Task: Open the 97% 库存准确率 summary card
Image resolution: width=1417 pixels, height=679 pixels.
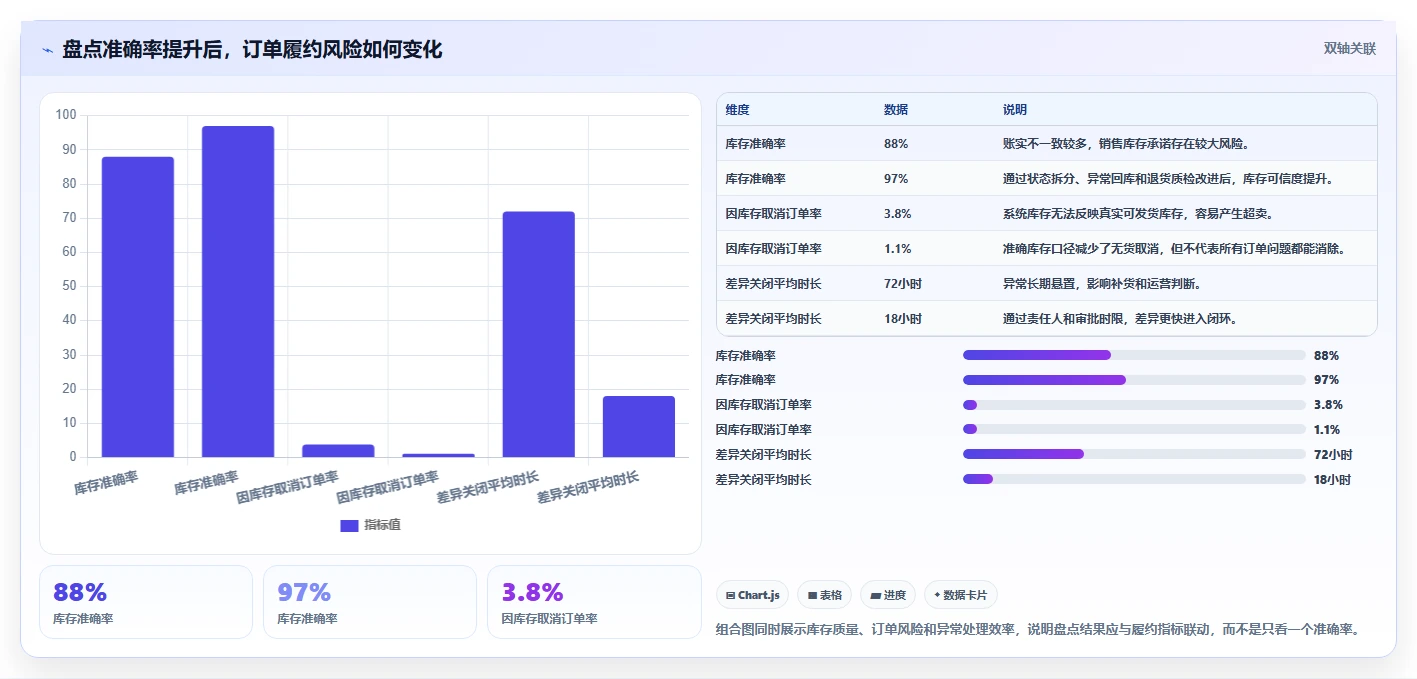Action: pyautogui.click(x=370, y=601)
